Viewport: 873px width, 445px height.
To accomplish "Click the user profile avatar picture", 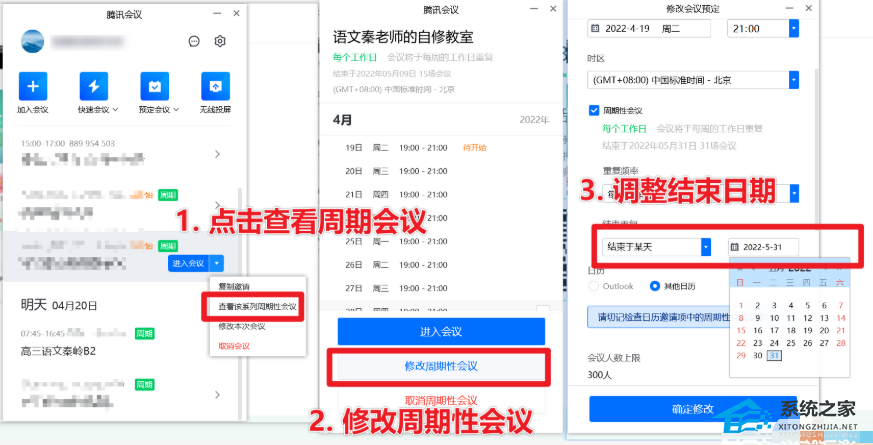I will [33, 41].
